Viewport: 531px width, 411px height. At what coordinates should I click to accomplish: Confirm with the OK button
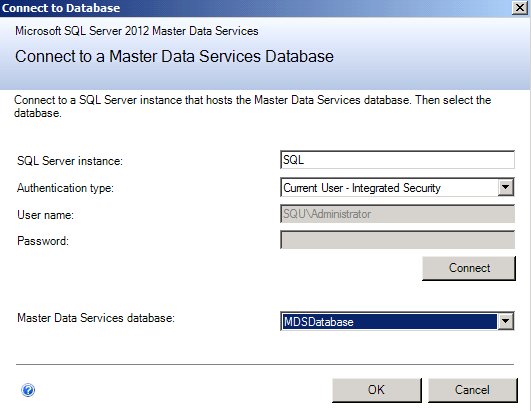(377, 390)
